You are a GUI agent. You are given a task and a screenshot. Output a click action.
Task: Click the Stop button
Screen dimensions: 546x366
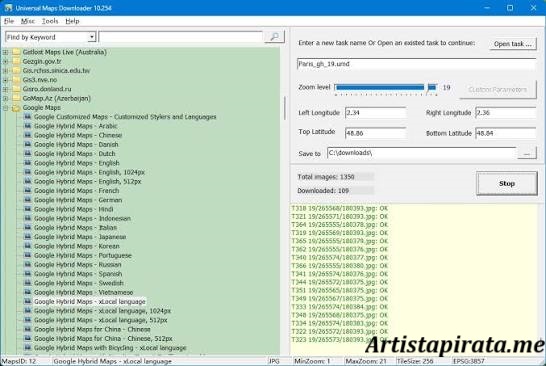[x=507, y=184]
